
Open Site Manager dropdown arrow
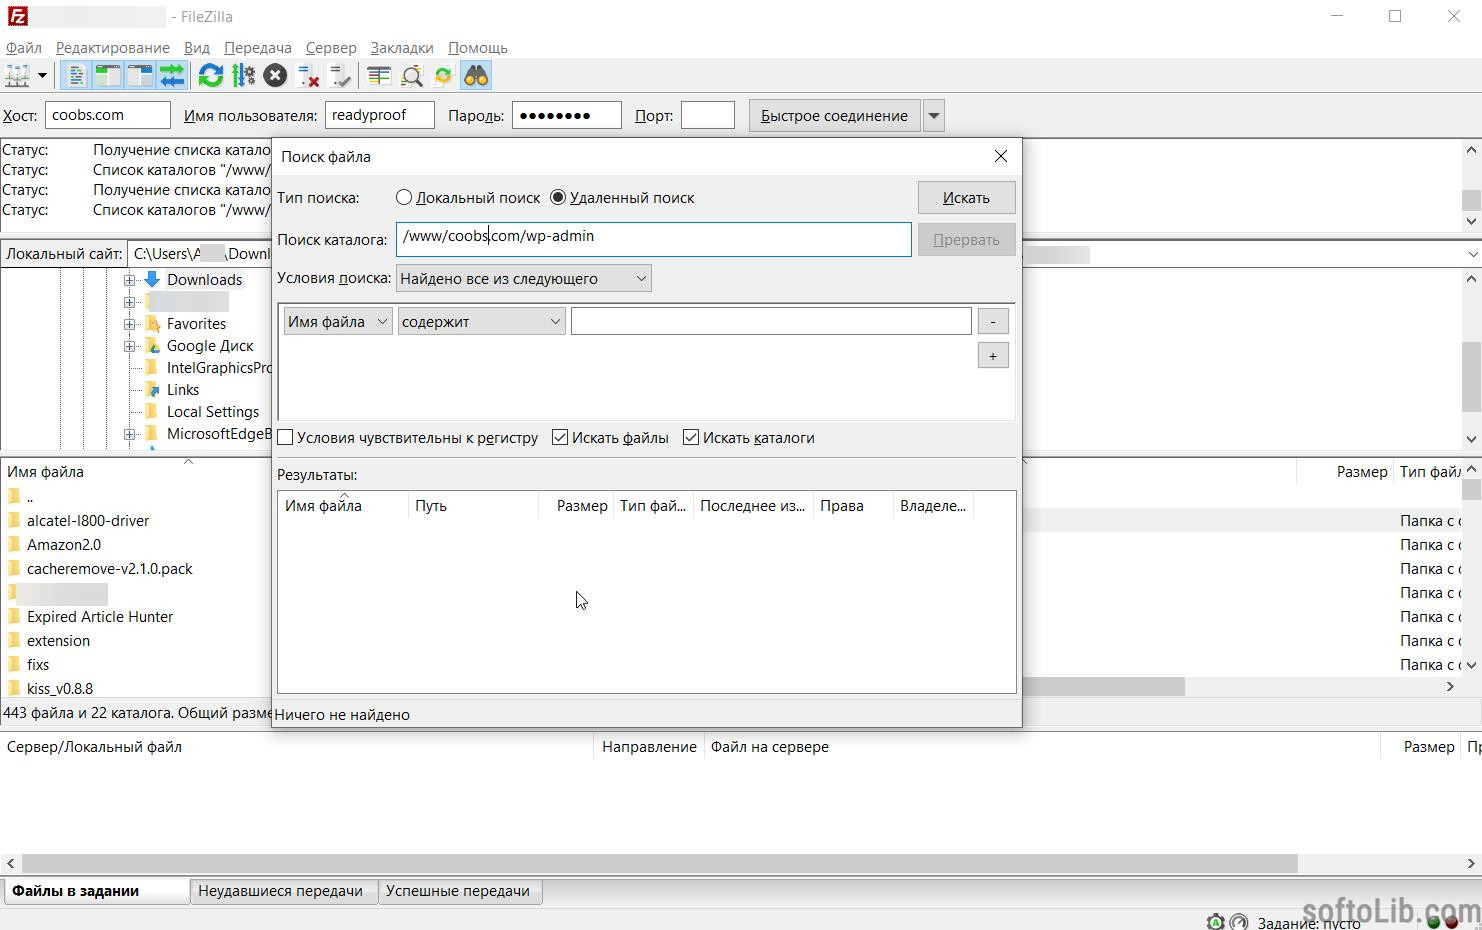click(42, 76)
